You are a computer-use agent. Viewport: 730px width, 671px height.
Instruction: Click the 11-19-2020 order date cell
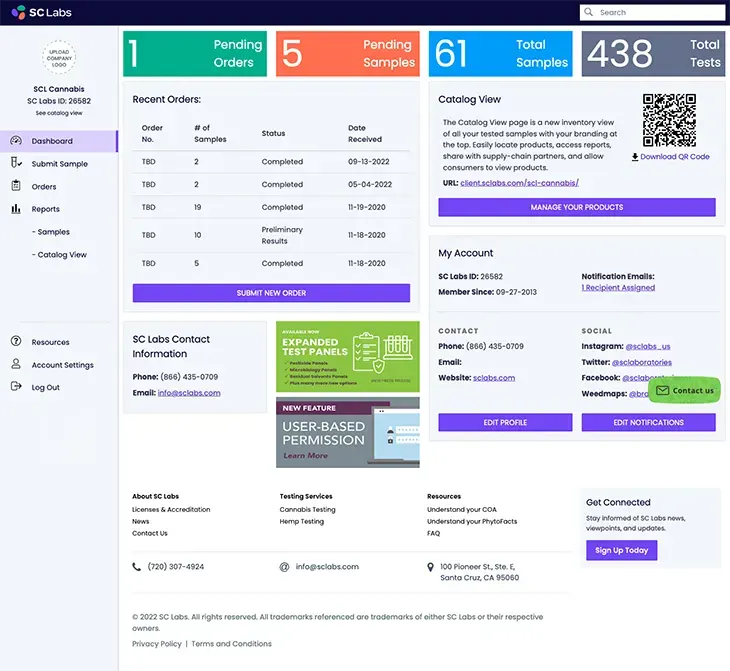coord(367,207)
